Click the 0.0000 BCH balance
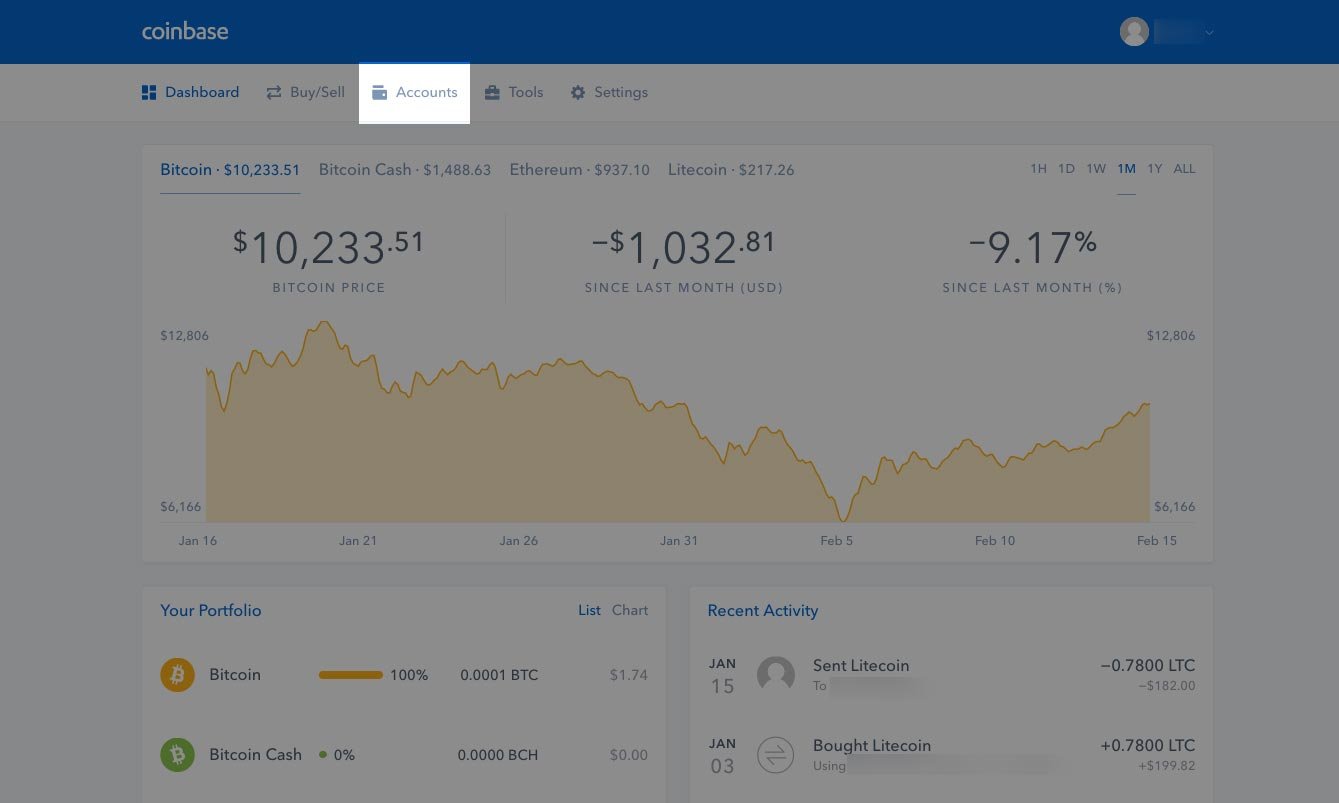 click(x=498, y=755)
